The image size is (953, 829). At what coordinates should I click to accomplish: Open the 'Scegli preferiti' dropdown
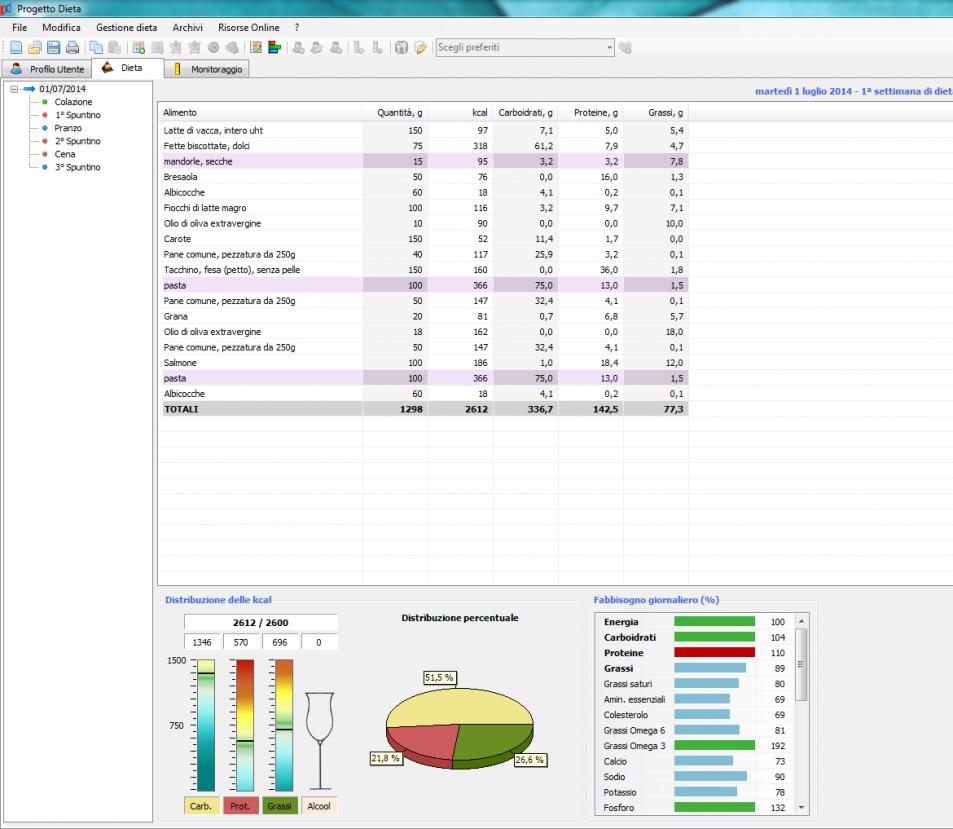coord(609,47)
